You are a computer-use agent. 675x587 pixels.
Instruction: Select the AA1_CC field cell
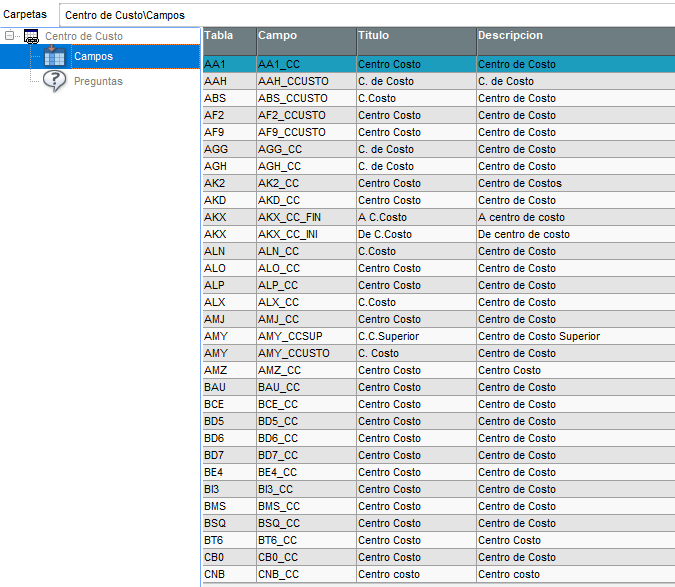307,64
